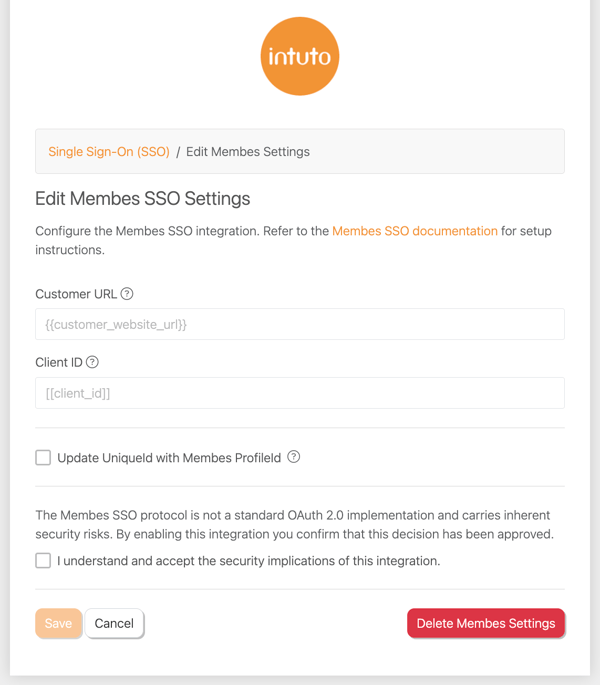Click the OAuth 2.0 security warning text
The width and height of the screenshot is (600, 685).
(x=295, y=525)
